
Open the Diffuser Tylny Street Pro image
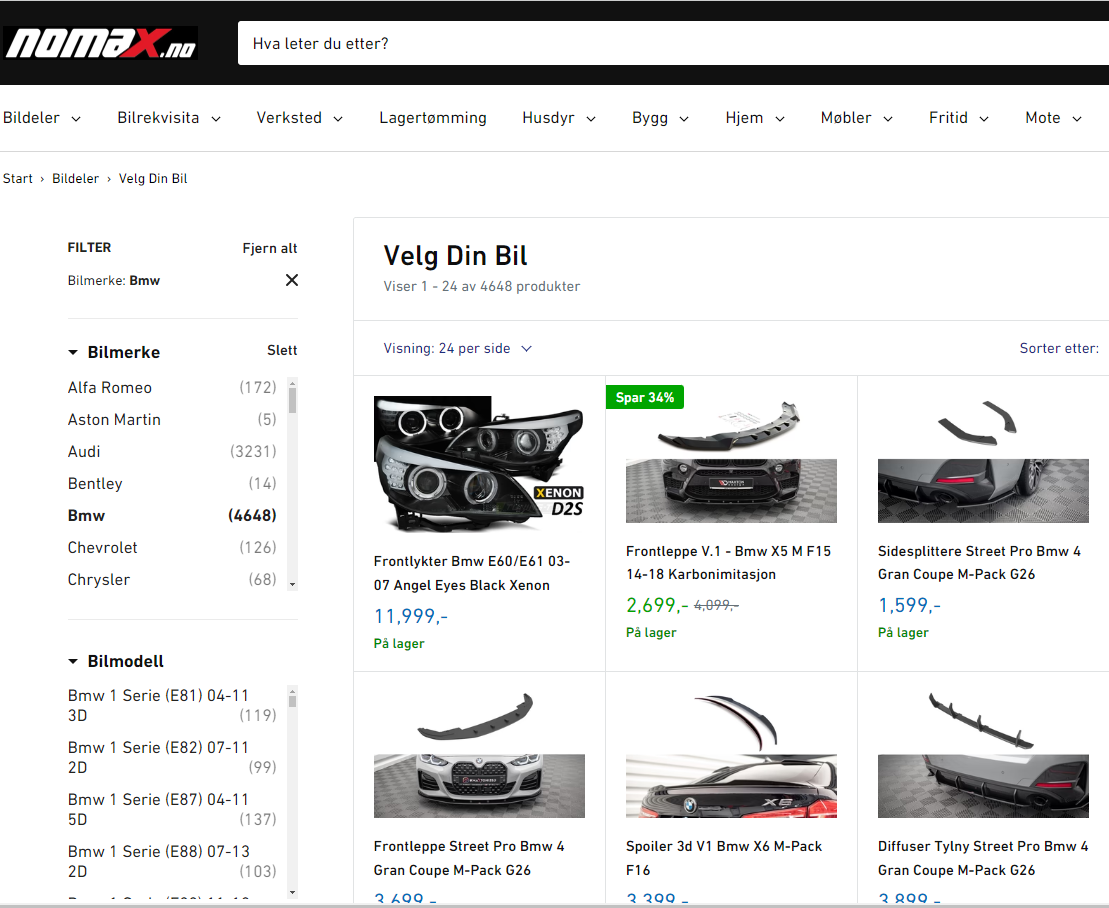pyautogui.click(x=983, y=756)
